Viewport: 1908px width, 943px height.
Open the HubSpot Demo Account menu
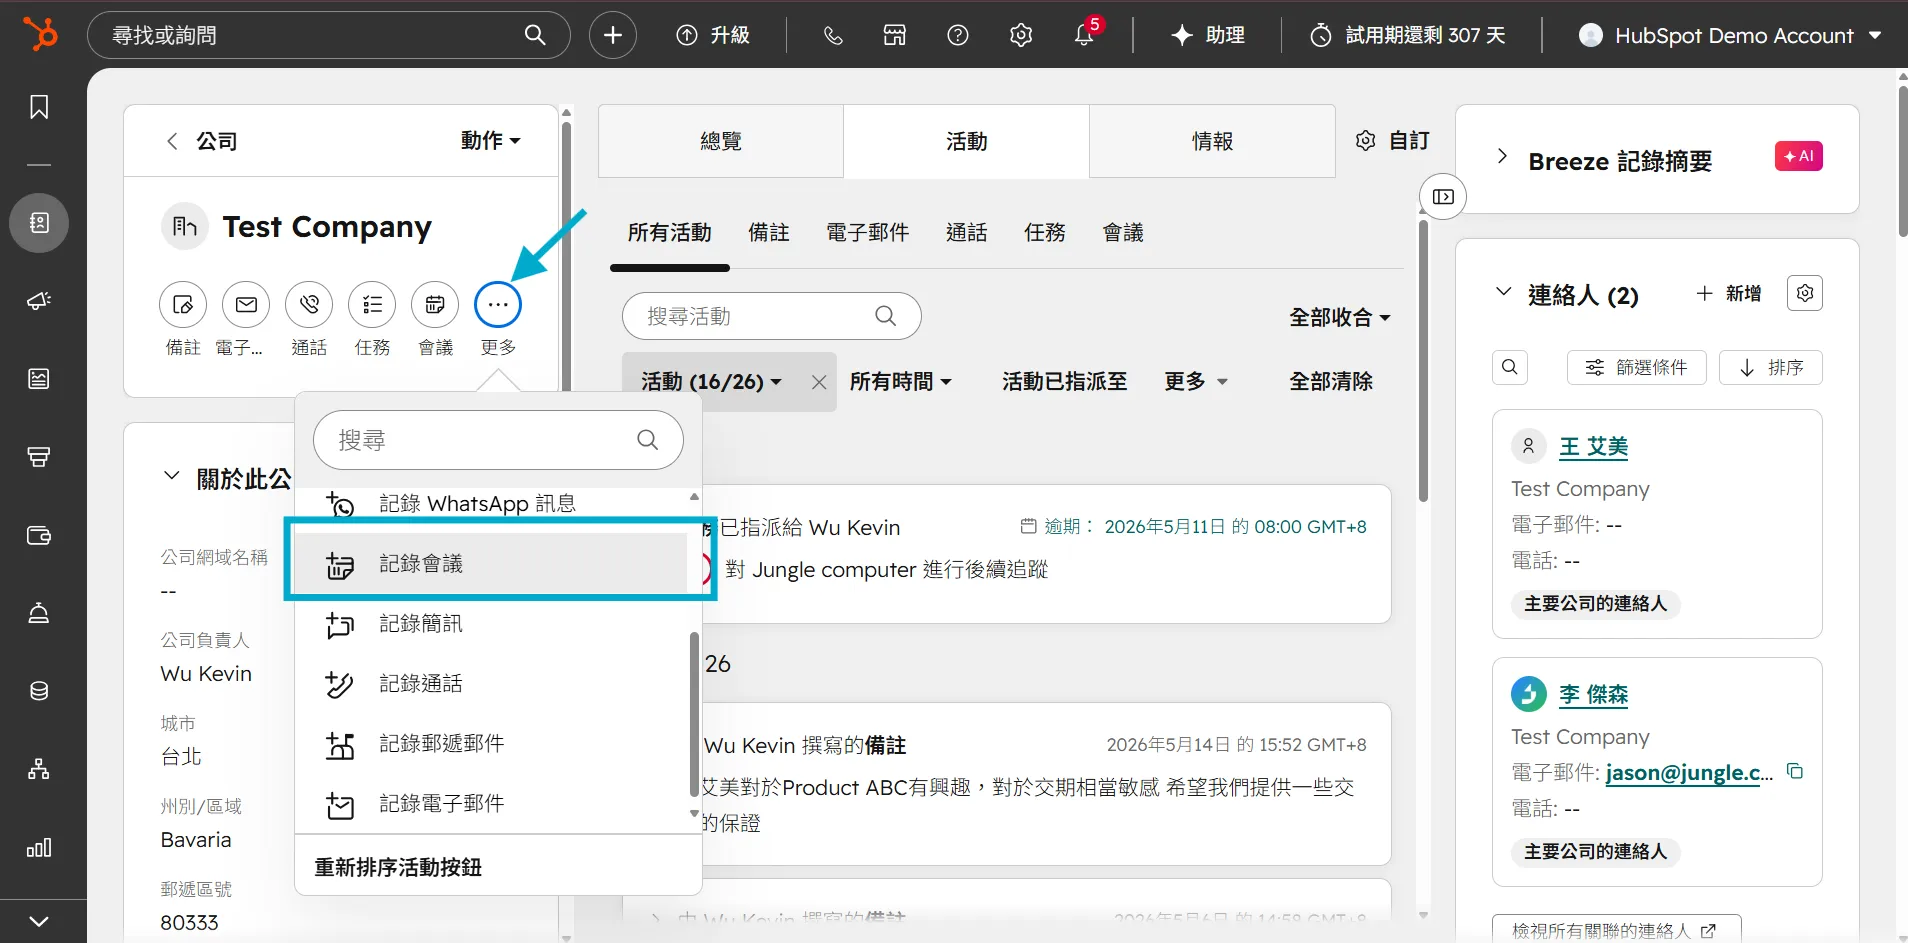[1730, 35]
